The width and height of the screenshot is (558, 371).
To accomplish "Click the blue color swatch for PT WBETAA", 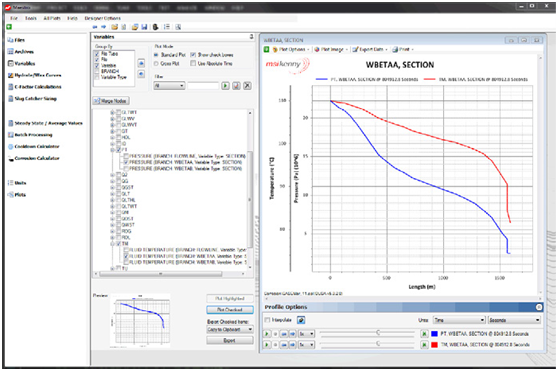I will point(434,334).
